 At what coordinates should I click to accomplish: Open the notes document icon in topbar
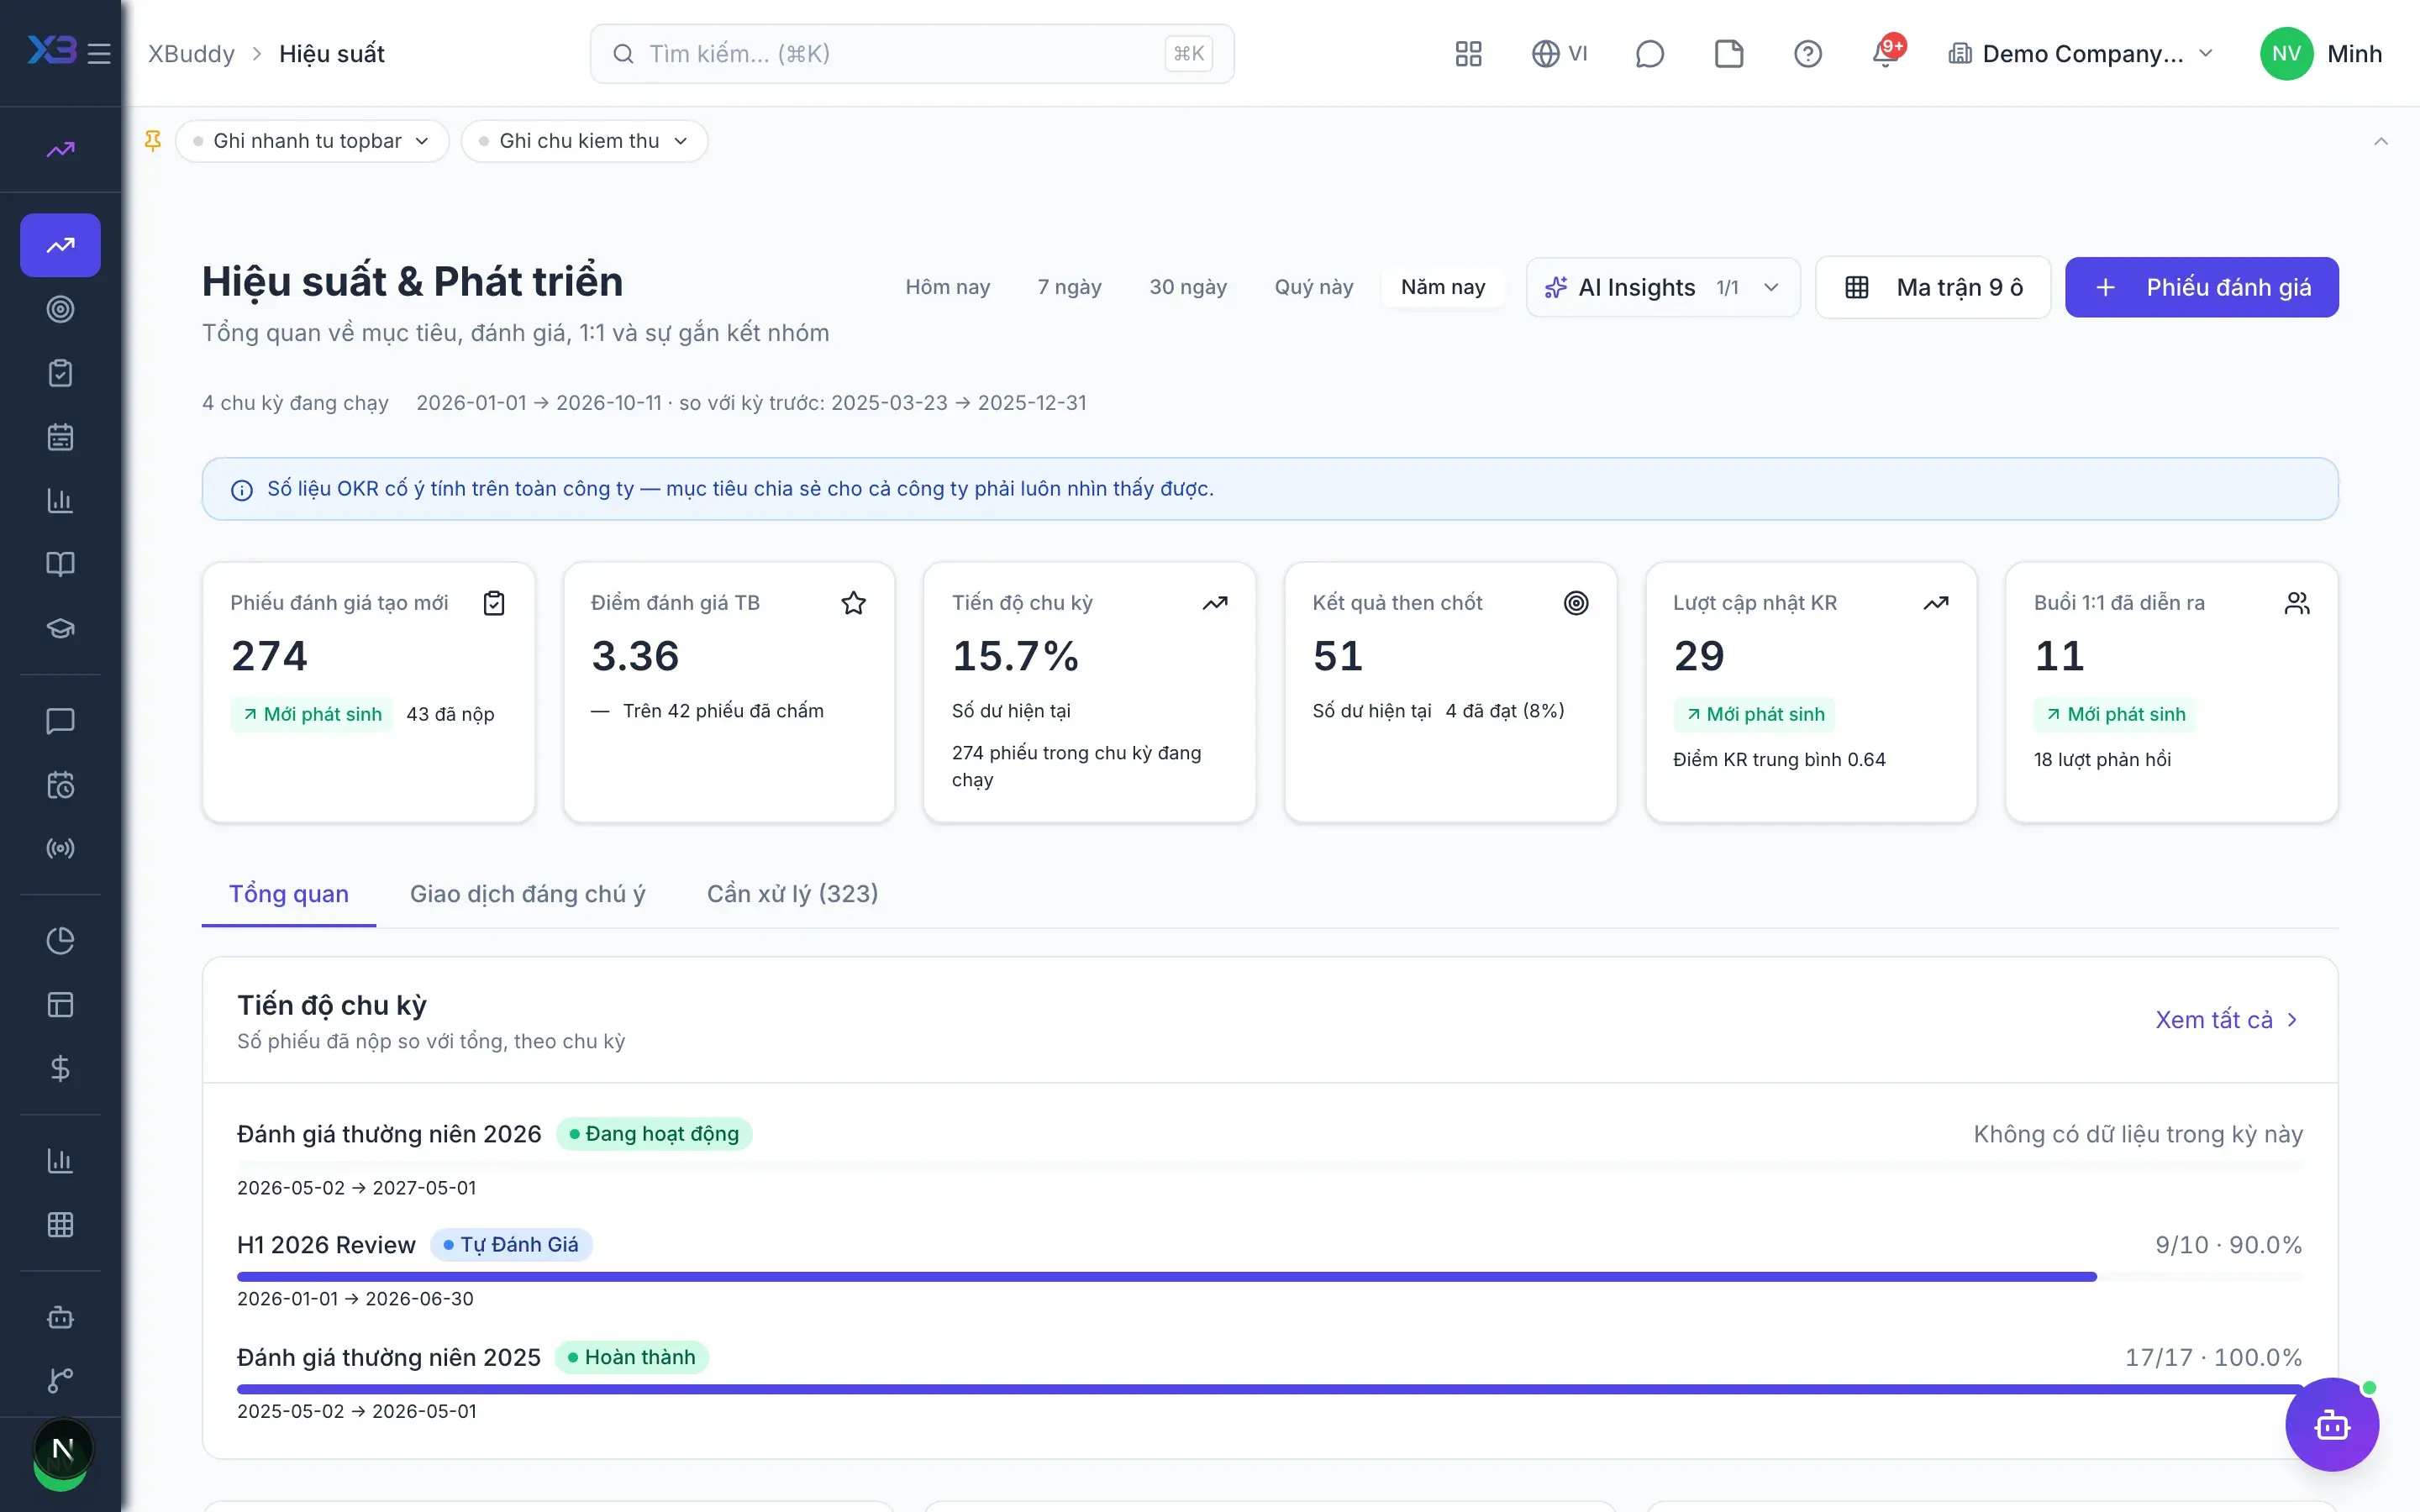[x=1728, y=54]
